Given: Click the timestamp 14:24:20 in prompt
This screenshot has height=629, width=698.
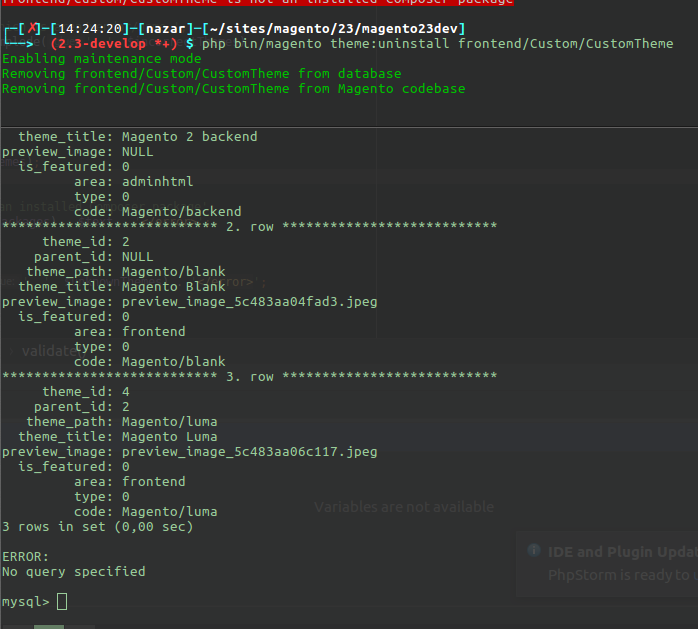Looking at the screenshot, I should click(x=90, y=29).
